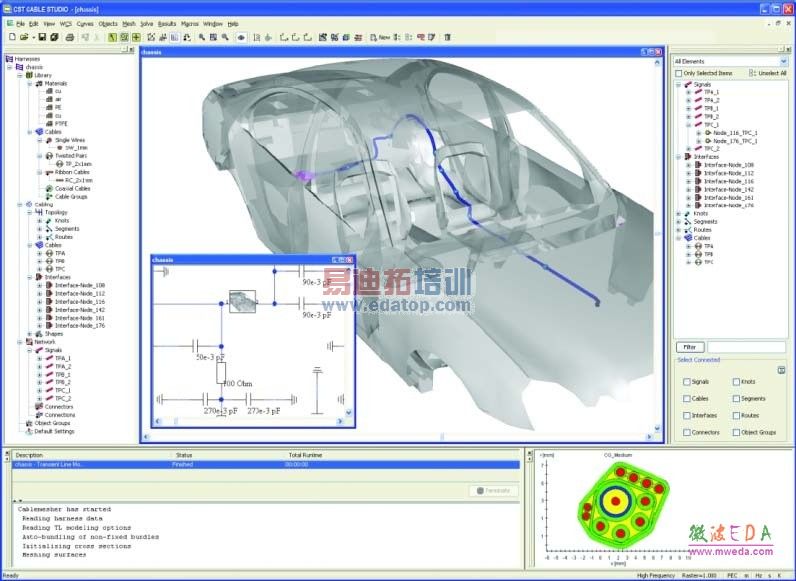Click the filter text input field
796x581 pixels.
tap(746, 347)
